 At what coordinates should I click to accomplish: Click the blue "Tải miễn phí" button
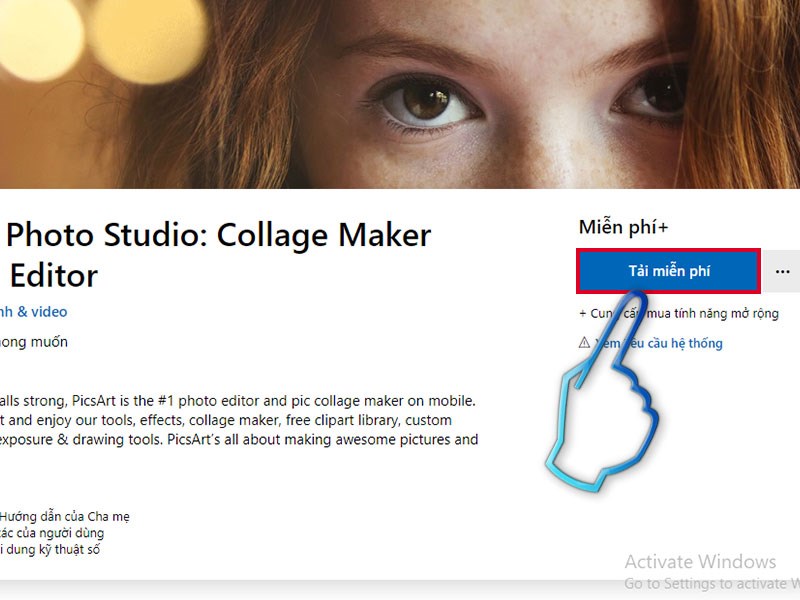tap(668, 271)
